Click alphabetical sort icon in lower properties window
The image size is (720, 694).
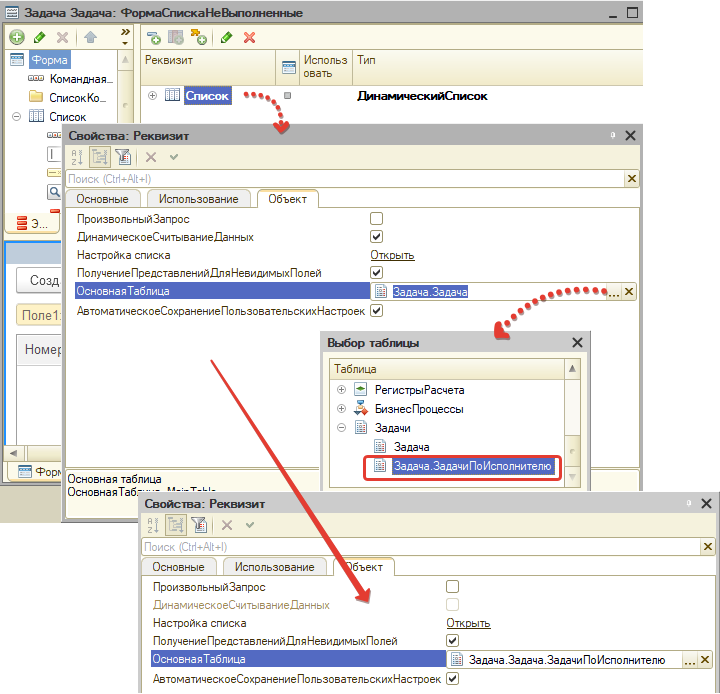153,525
